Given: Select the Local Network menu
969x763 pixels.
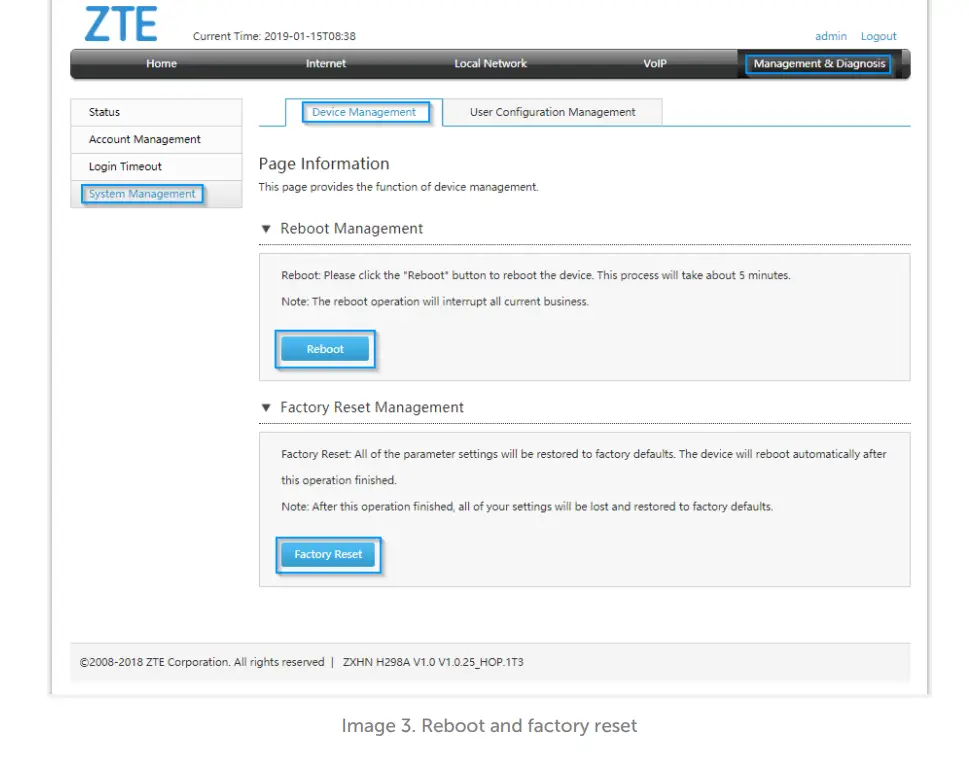Looking at the screenshot, I should (490, 63).
